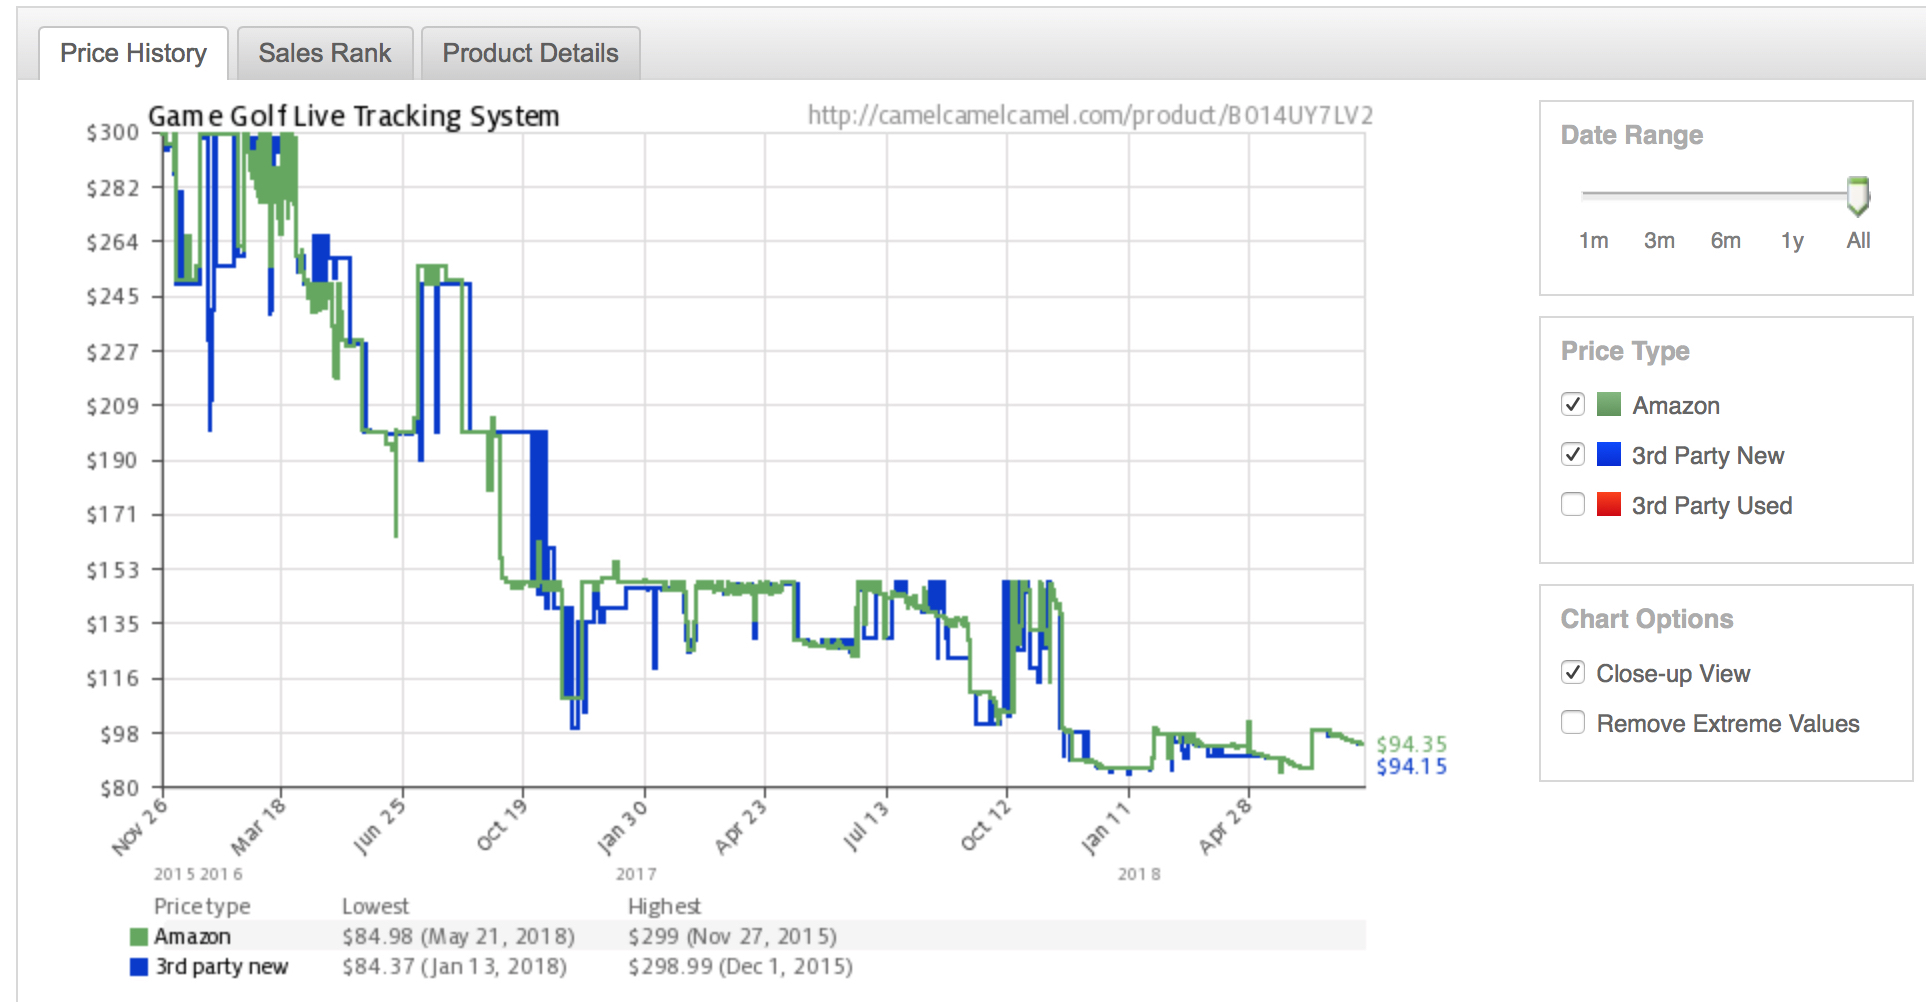Click the blue 3rd party new legend square
Viewport: 1926px width, 1002px height.
139,967
